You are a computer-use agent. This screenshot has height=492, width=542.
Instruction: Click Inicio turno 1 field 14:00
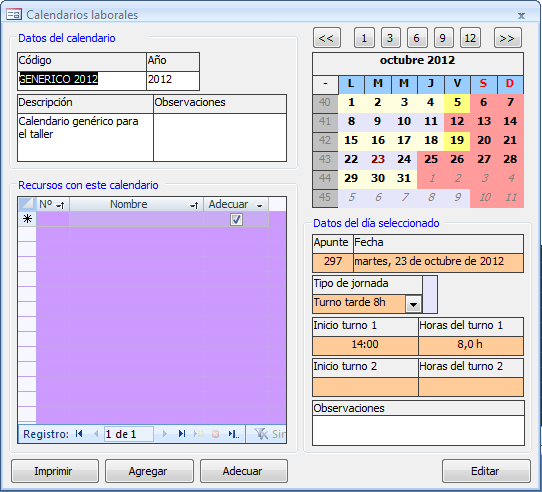365,346
